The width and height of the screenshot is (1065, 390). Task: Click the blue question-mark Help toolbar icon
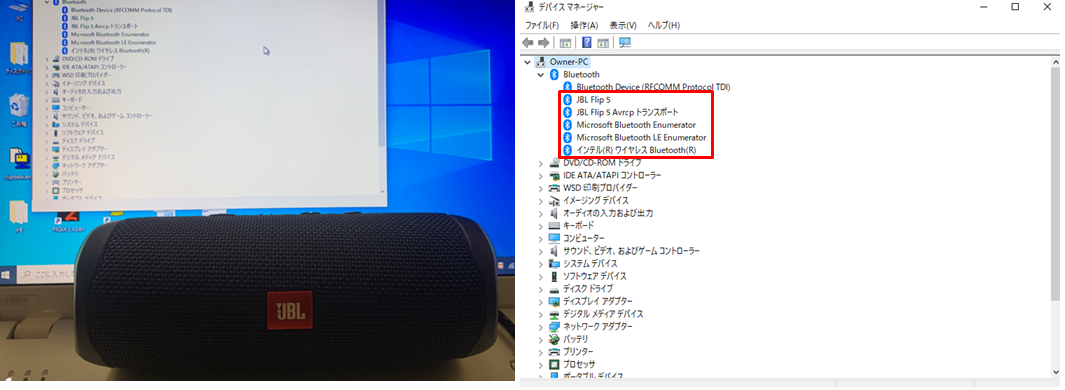pos(587,43)
